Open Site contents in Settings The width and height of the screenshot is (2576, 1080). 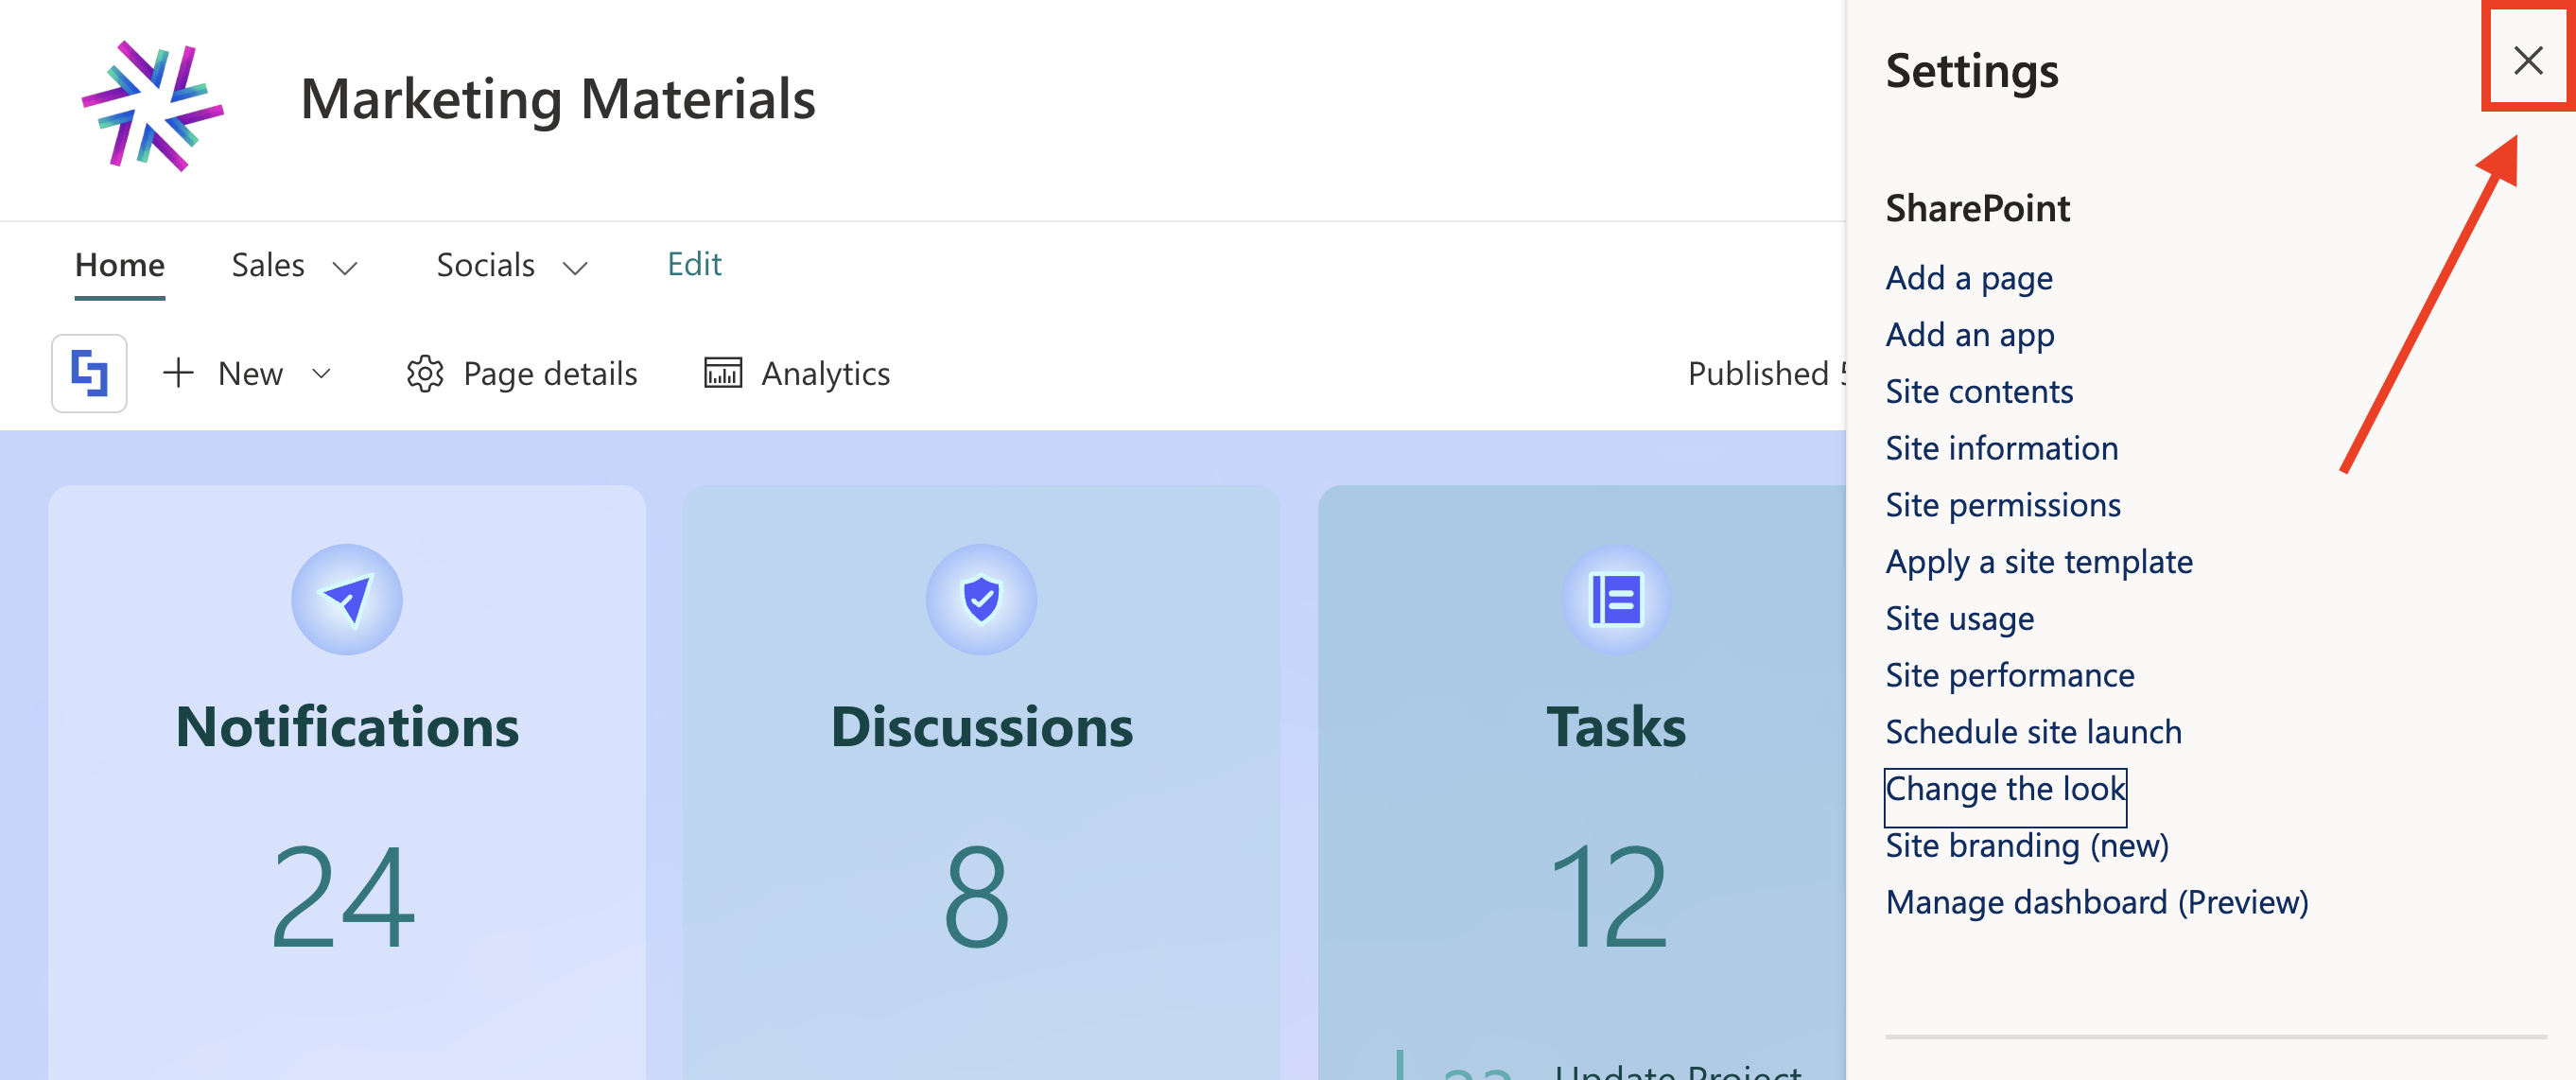coord(1978,391)
